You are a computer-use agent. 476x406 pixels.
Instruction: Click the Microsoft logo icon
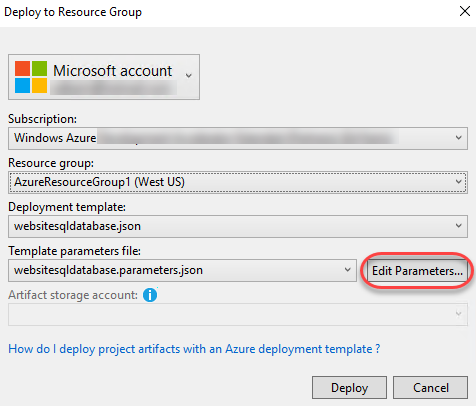[x=31, y=77]
